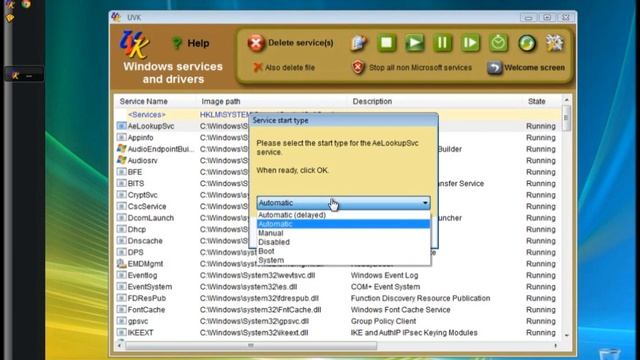
Task: Toggle the Also delete file option
Action: pos(284,67)
